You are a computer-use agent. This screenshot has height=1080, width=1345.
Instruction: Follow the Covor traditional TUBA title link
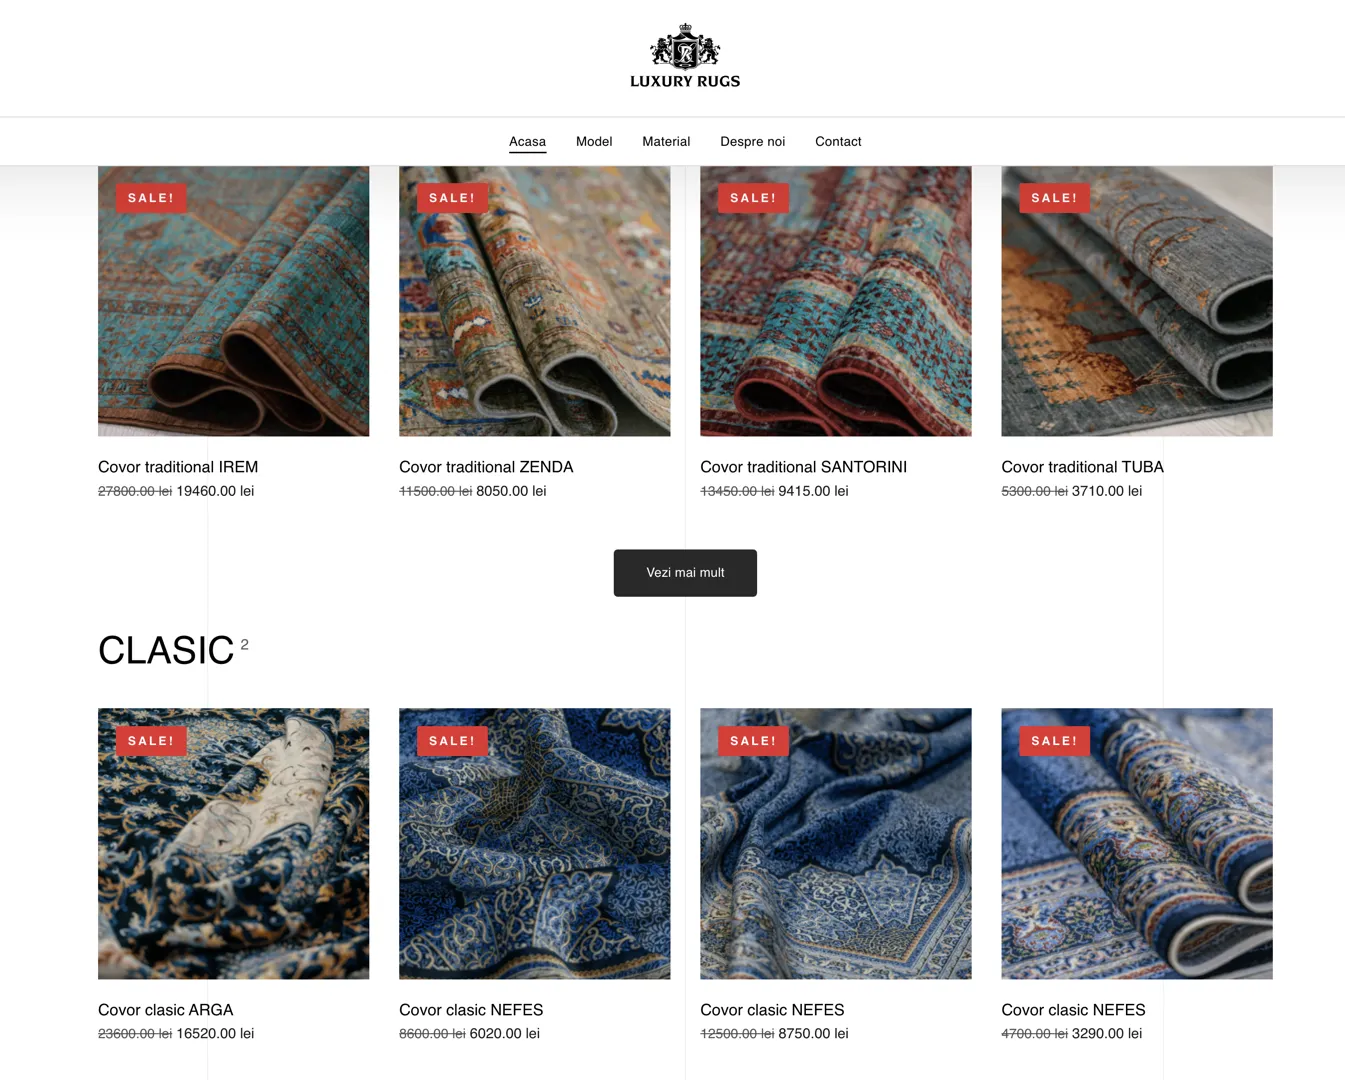pos(1082,467)
